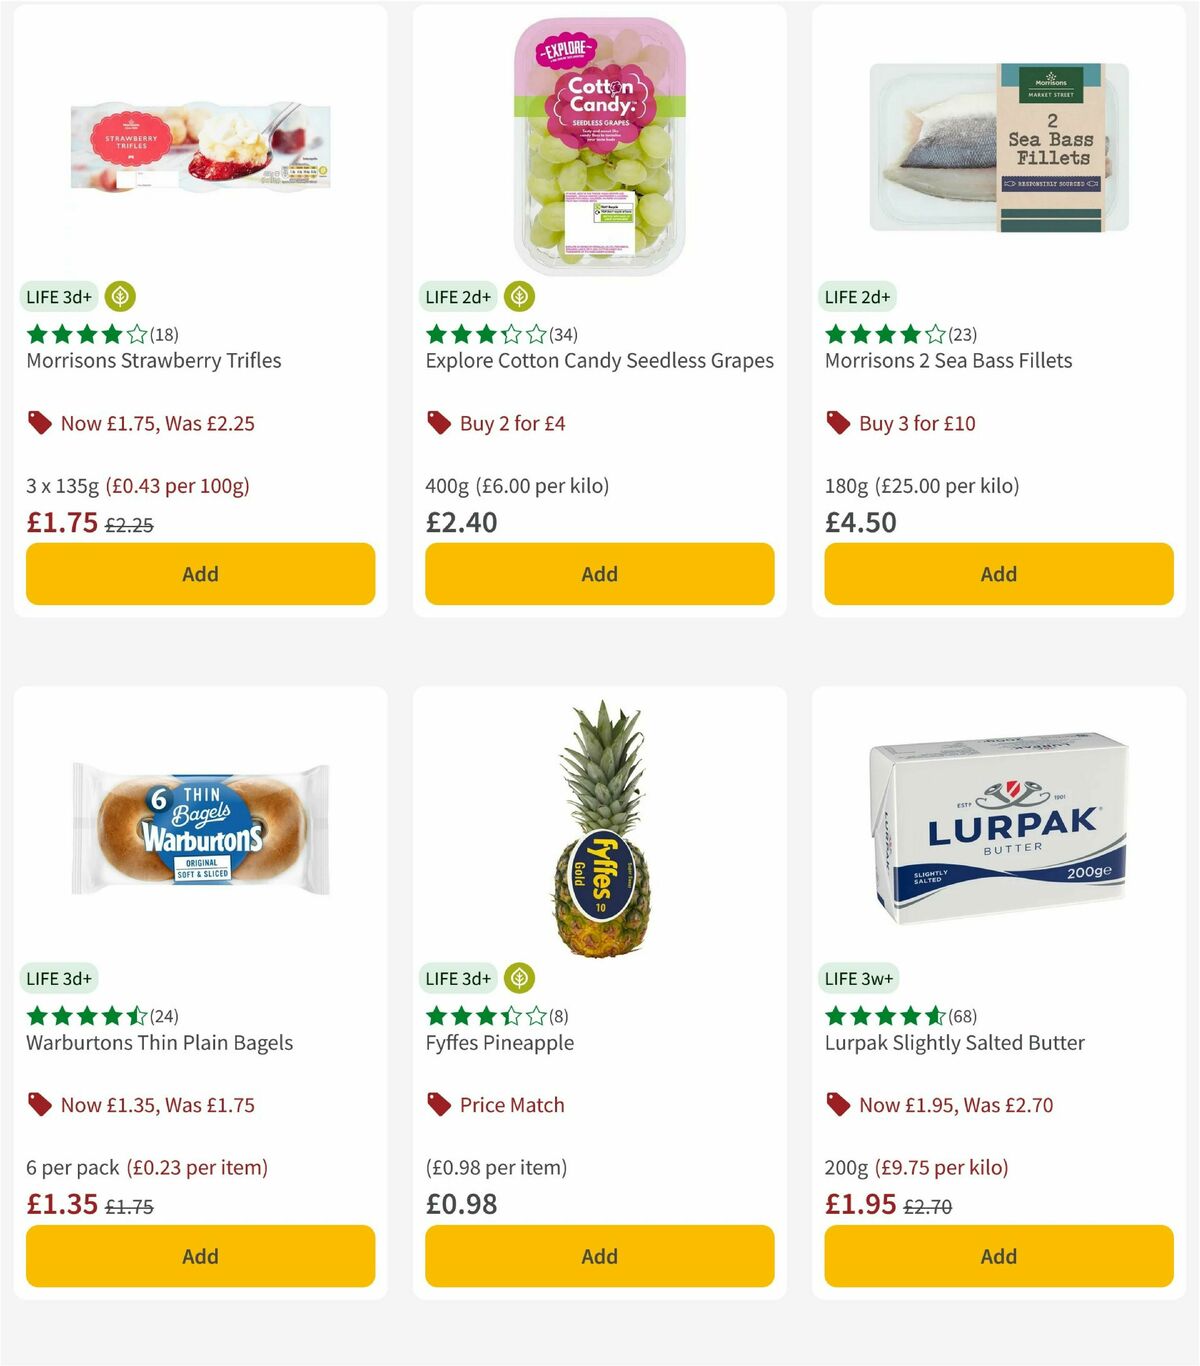Viewport: 1200px width, 1366px height.
Task: Click the star rating showing 68 reviews on Lurpak
Action: coord(885,1017)
